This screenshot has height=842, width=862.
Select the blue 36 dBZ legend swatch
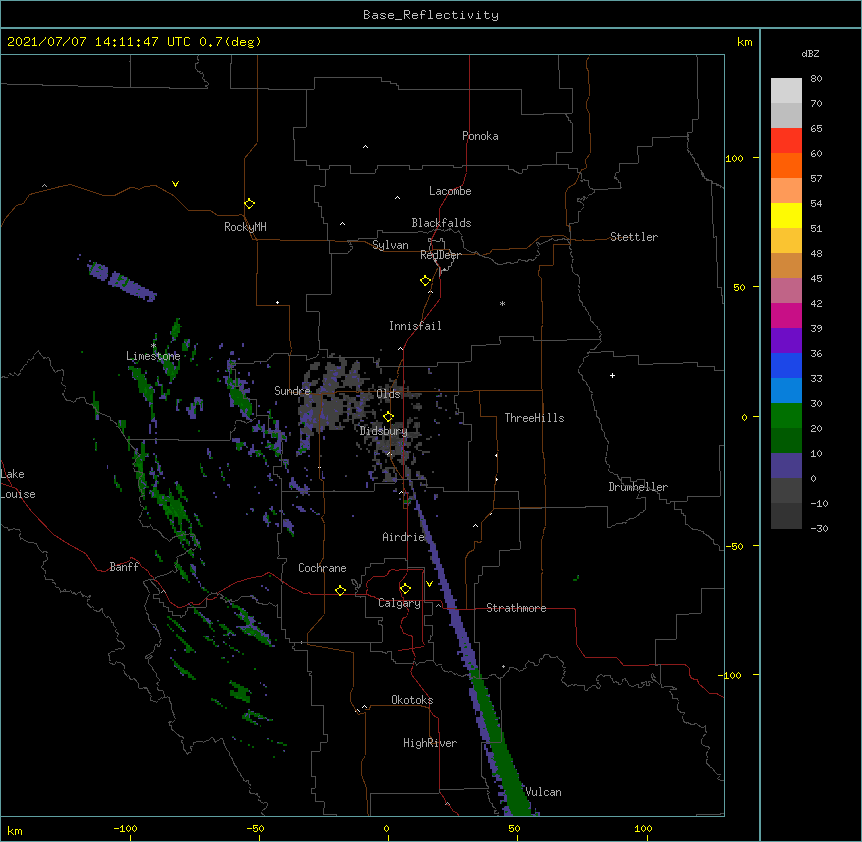point(786,365)
